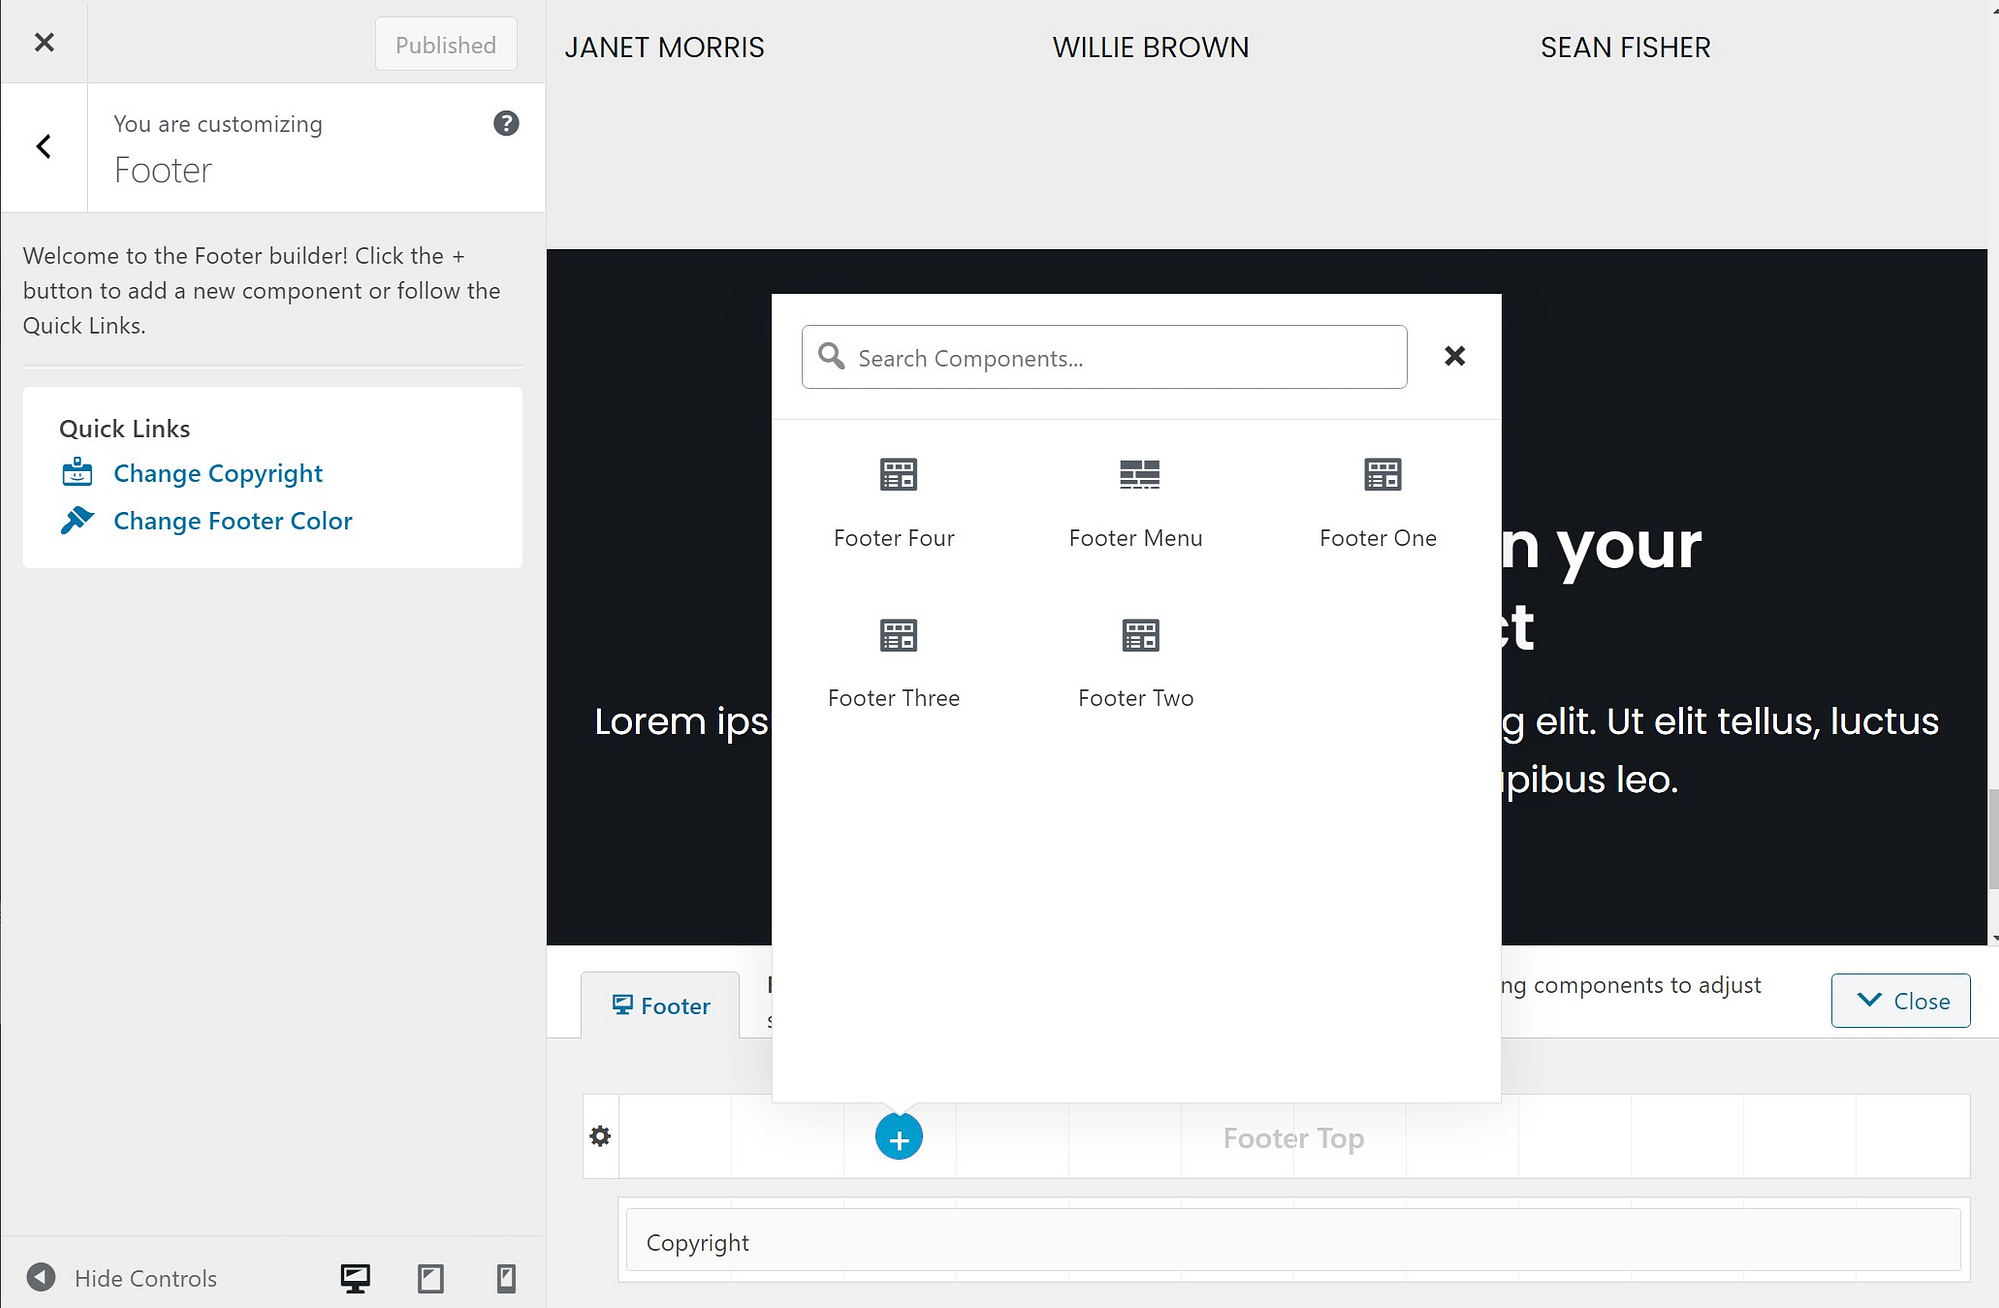Click the blue plus add component icon
Image resolution: width=1999 pixels, height=1308 pixels.
pos(899,1139)
